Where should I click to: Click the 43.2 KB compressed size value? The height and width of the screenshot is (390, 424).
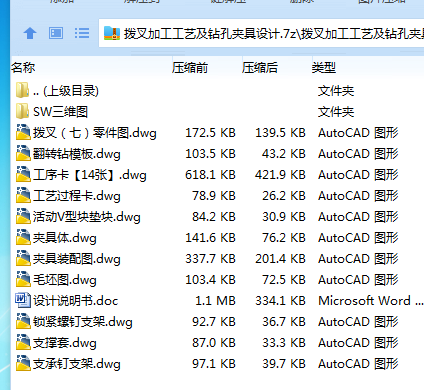point(284,154)
